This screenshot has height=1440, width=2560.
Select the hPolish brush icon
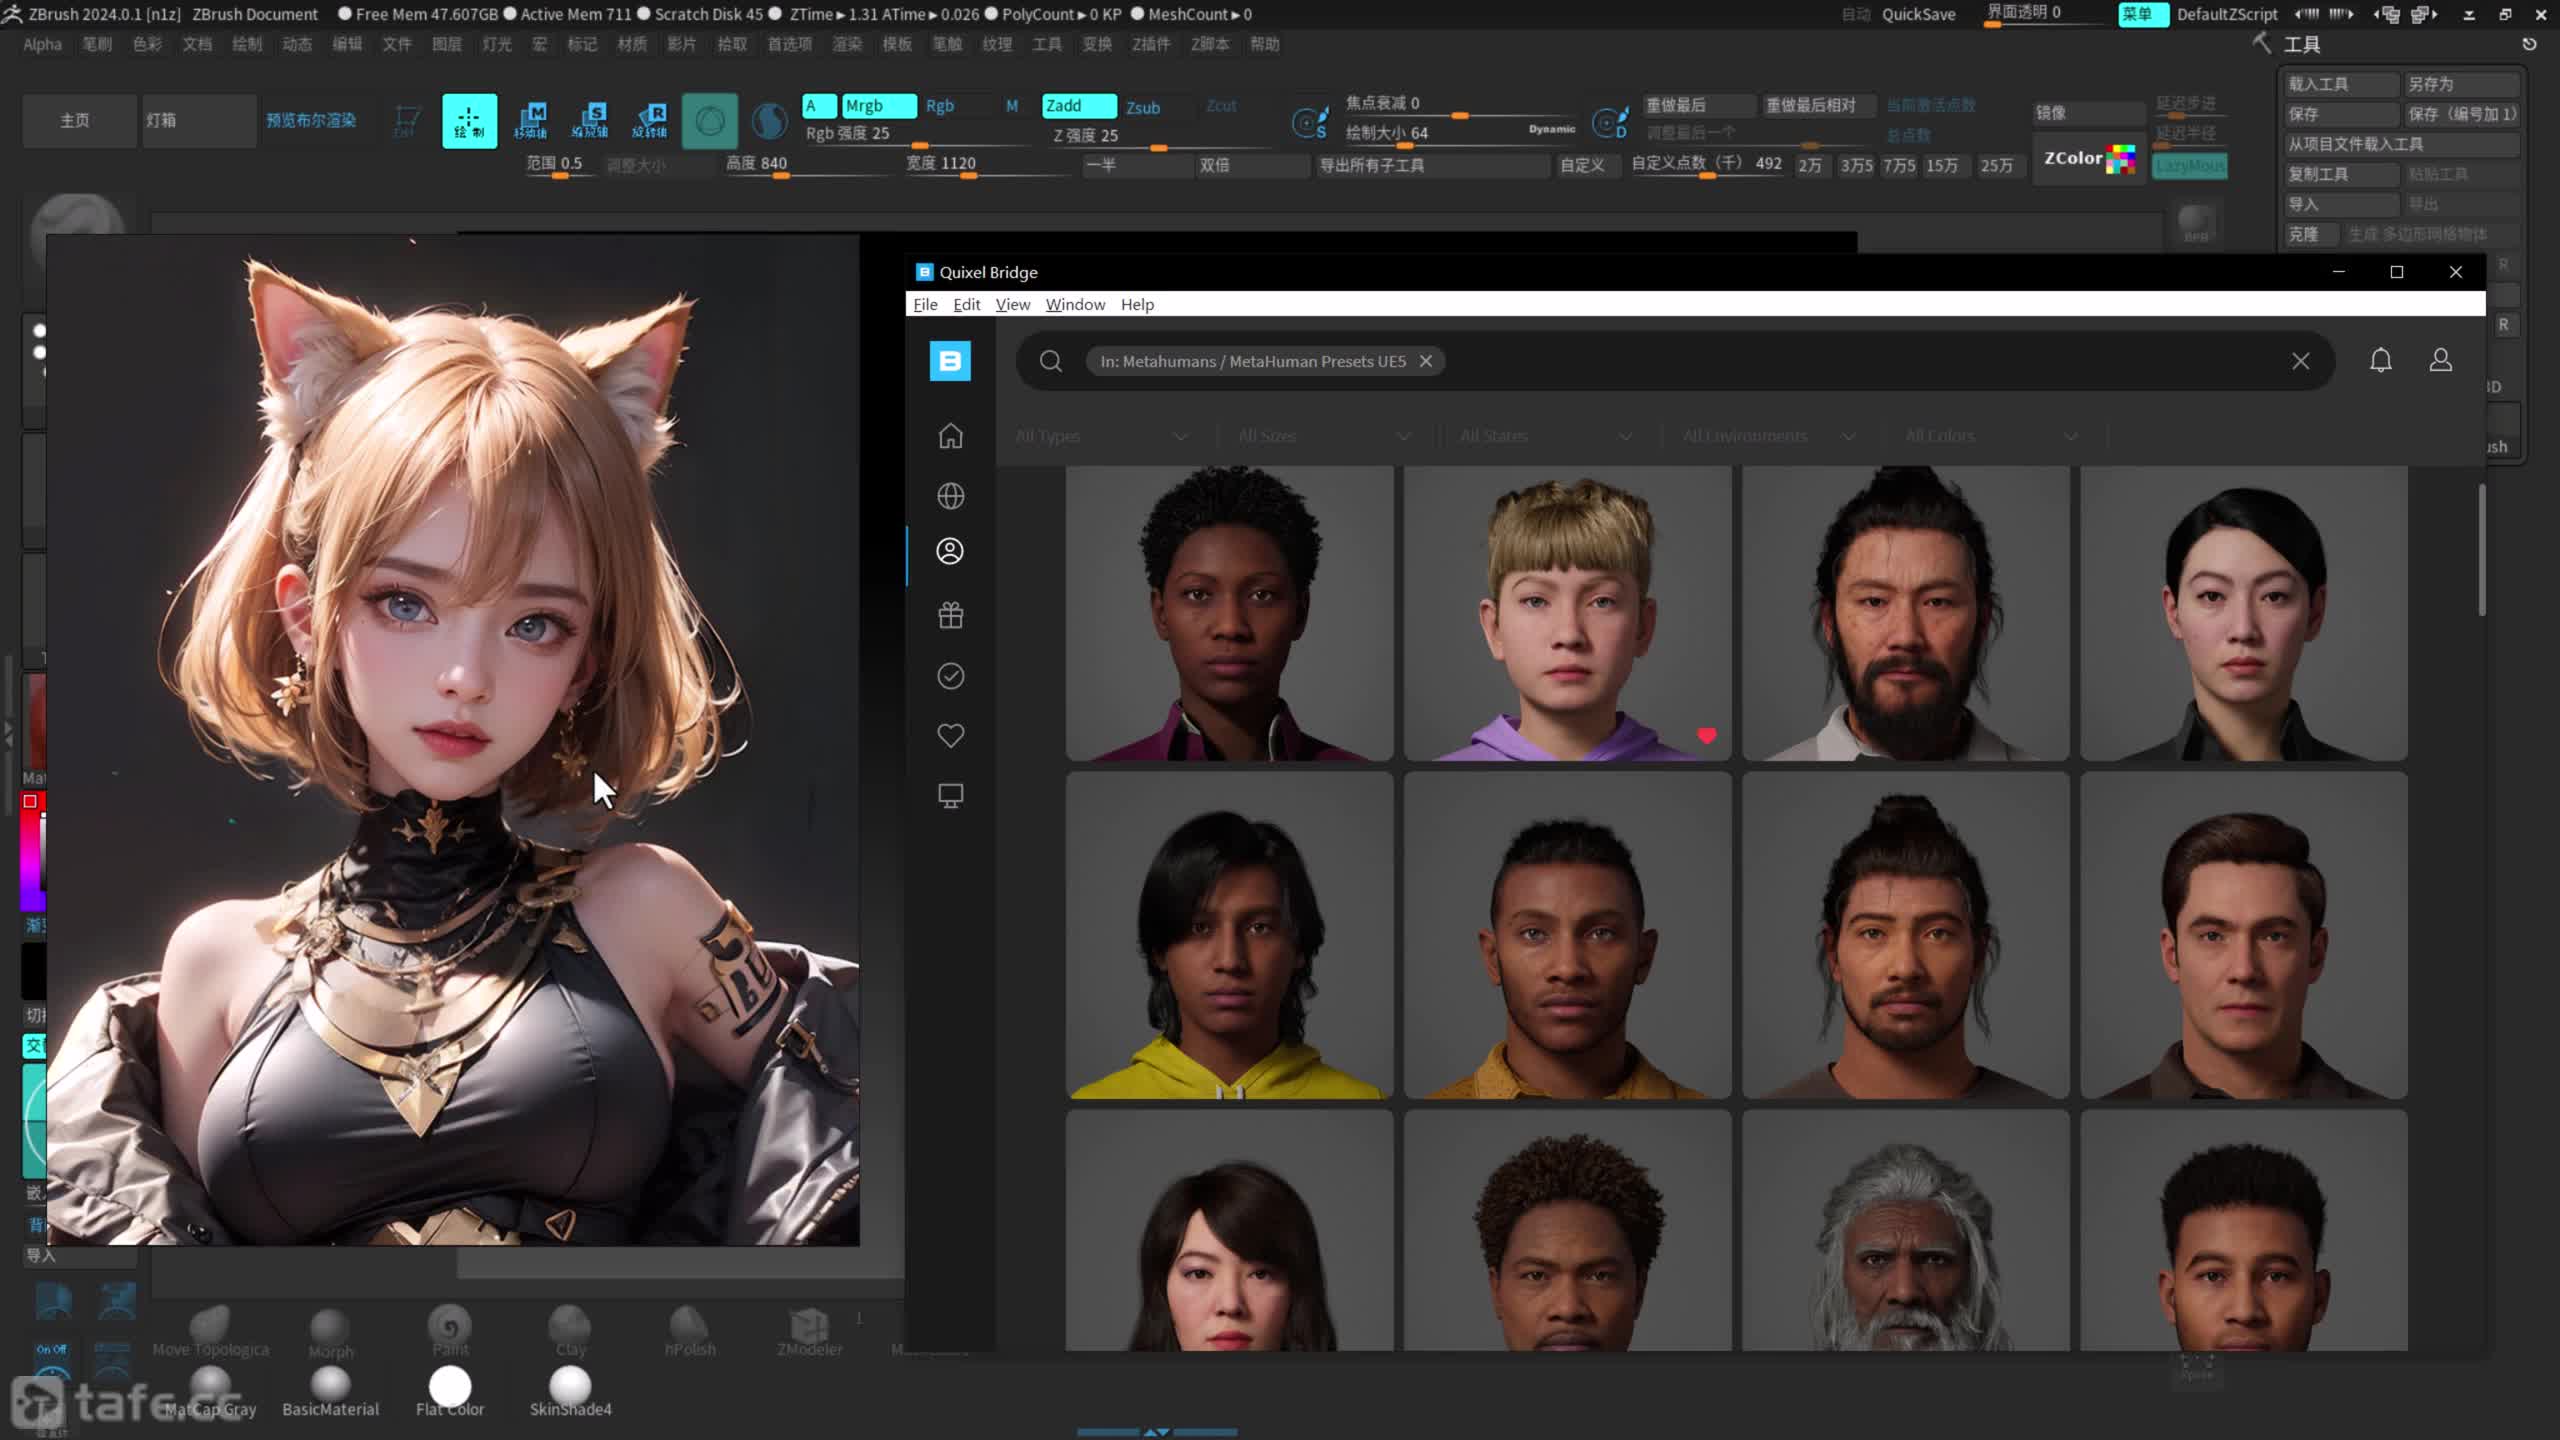(689, 1331)
